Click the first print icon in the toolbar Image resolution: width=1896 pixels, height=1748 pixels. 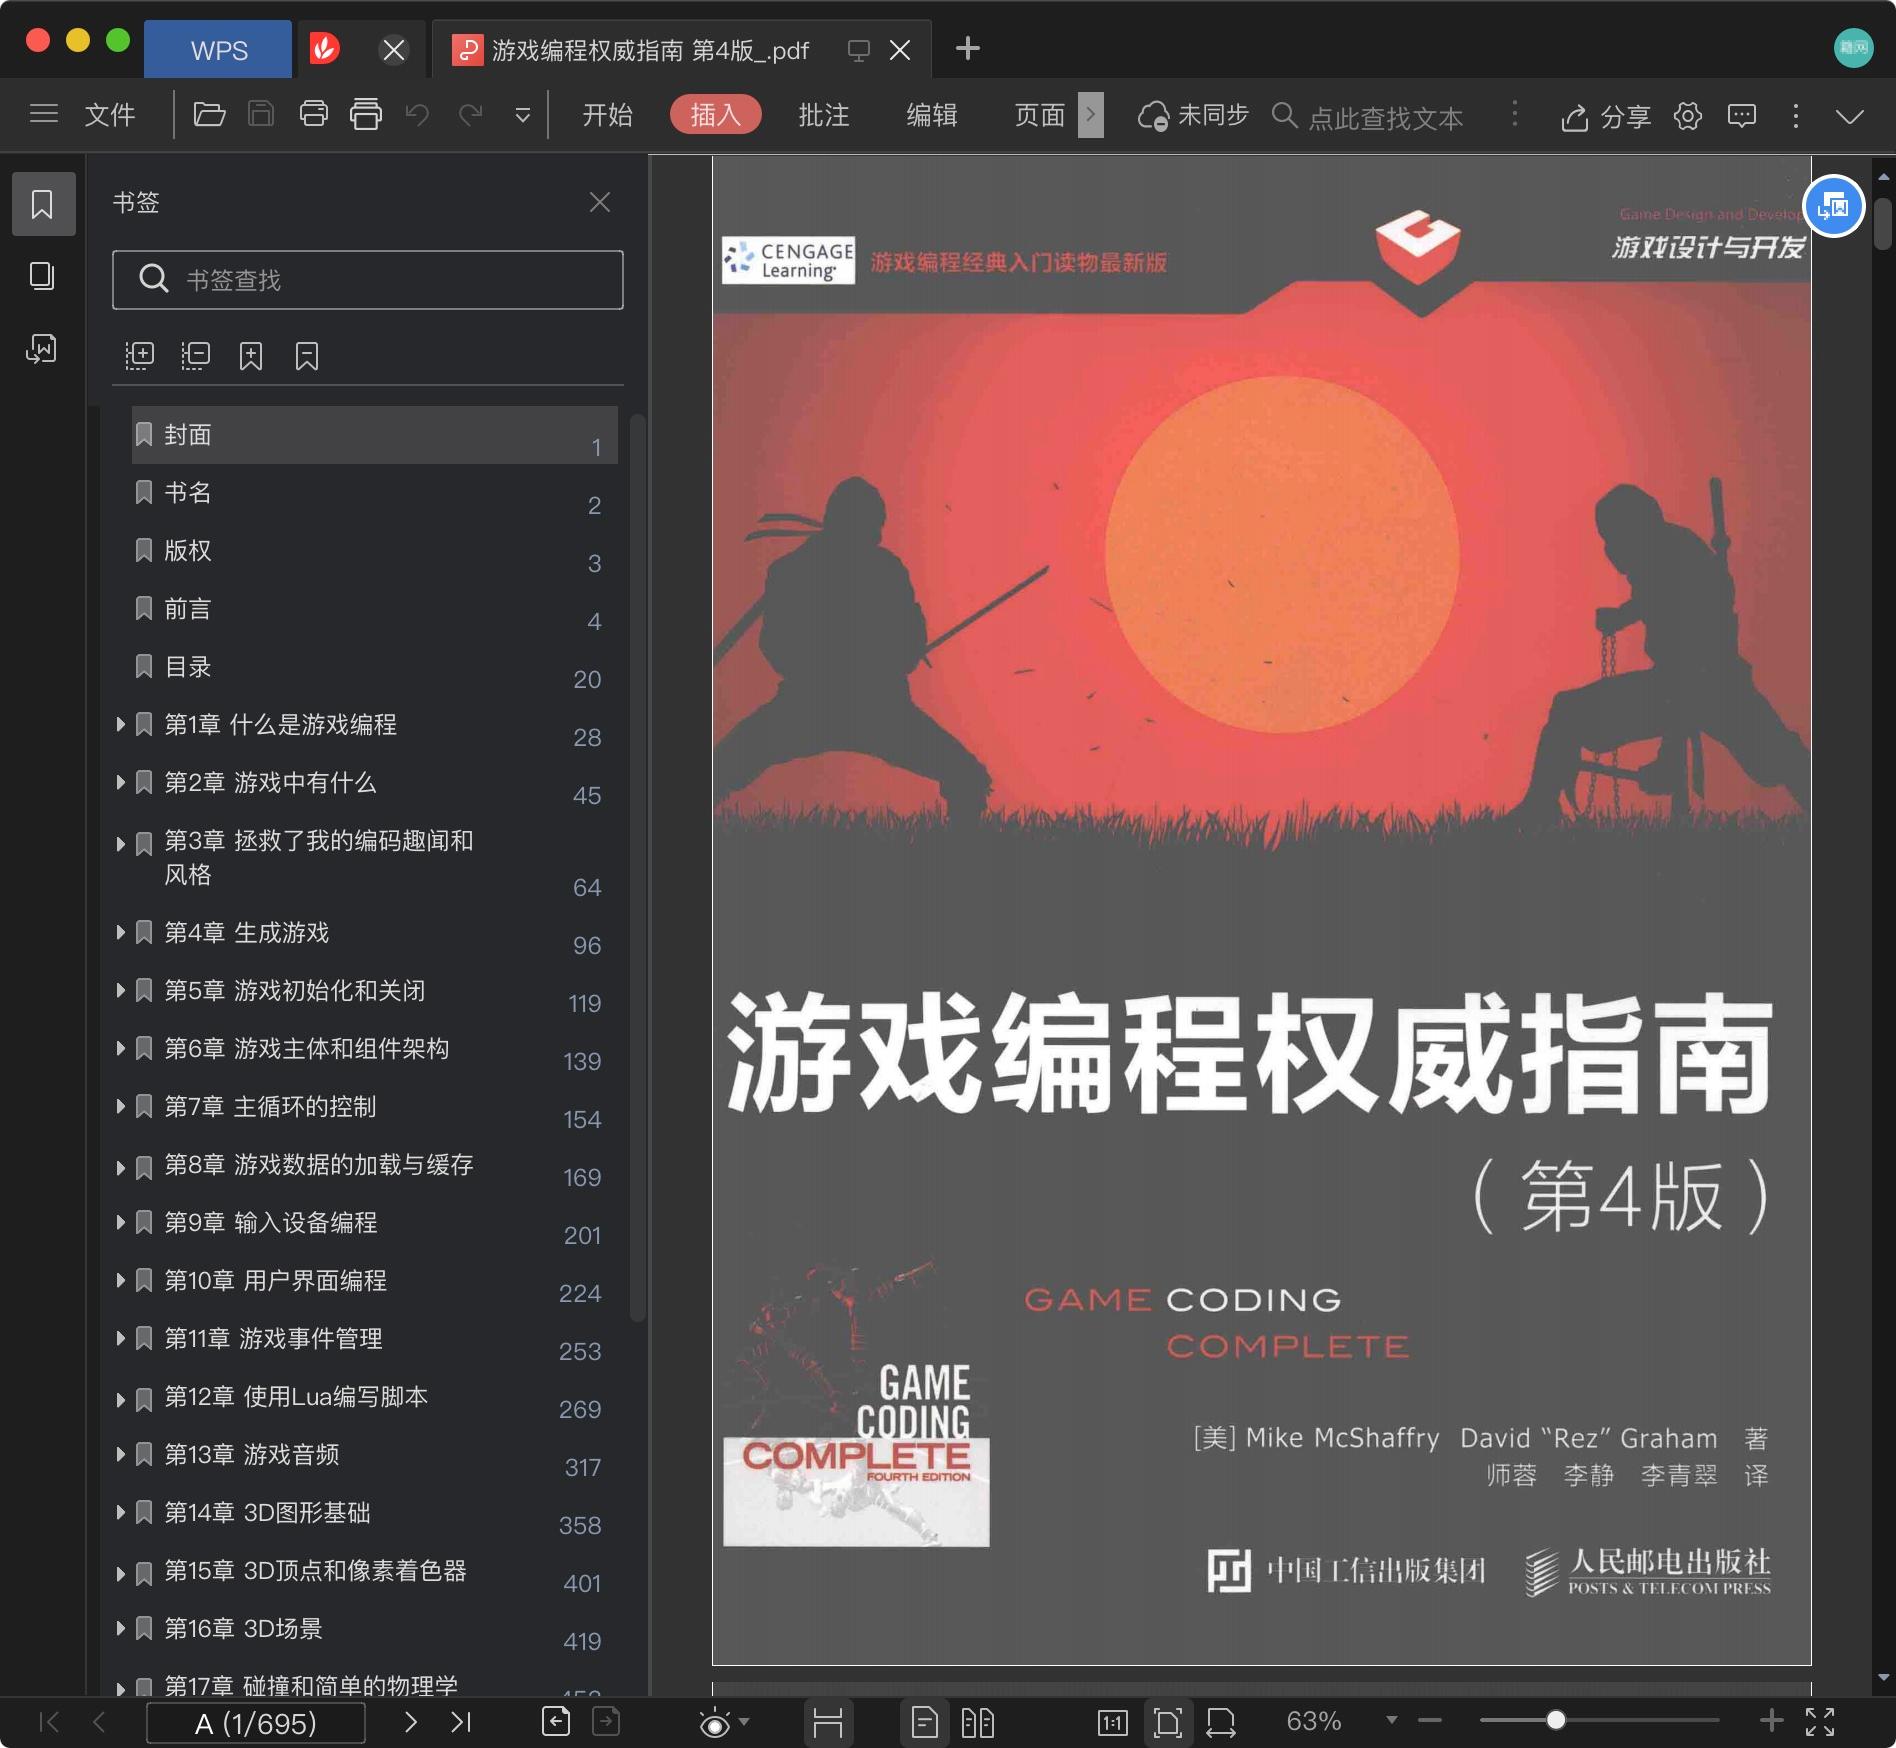tap(314, 114)
